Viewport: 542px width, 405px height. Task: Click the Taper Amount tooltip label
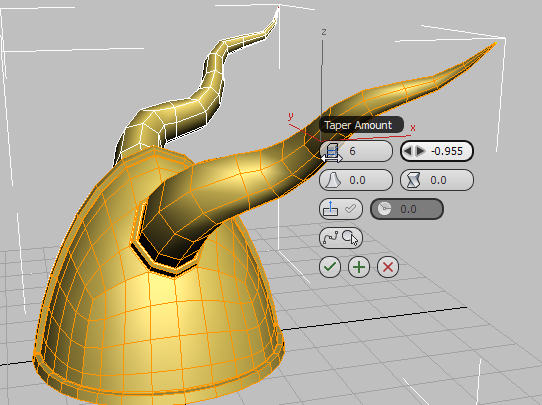pyautogui.click(x=358, y=125)
